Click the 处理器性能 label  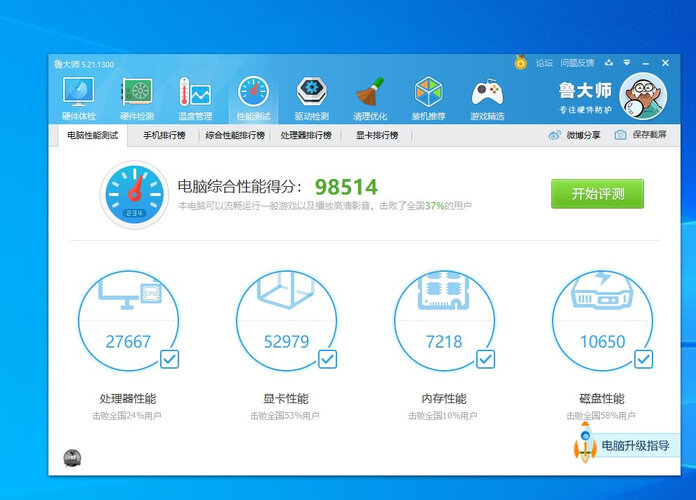(x=128, y=399)
